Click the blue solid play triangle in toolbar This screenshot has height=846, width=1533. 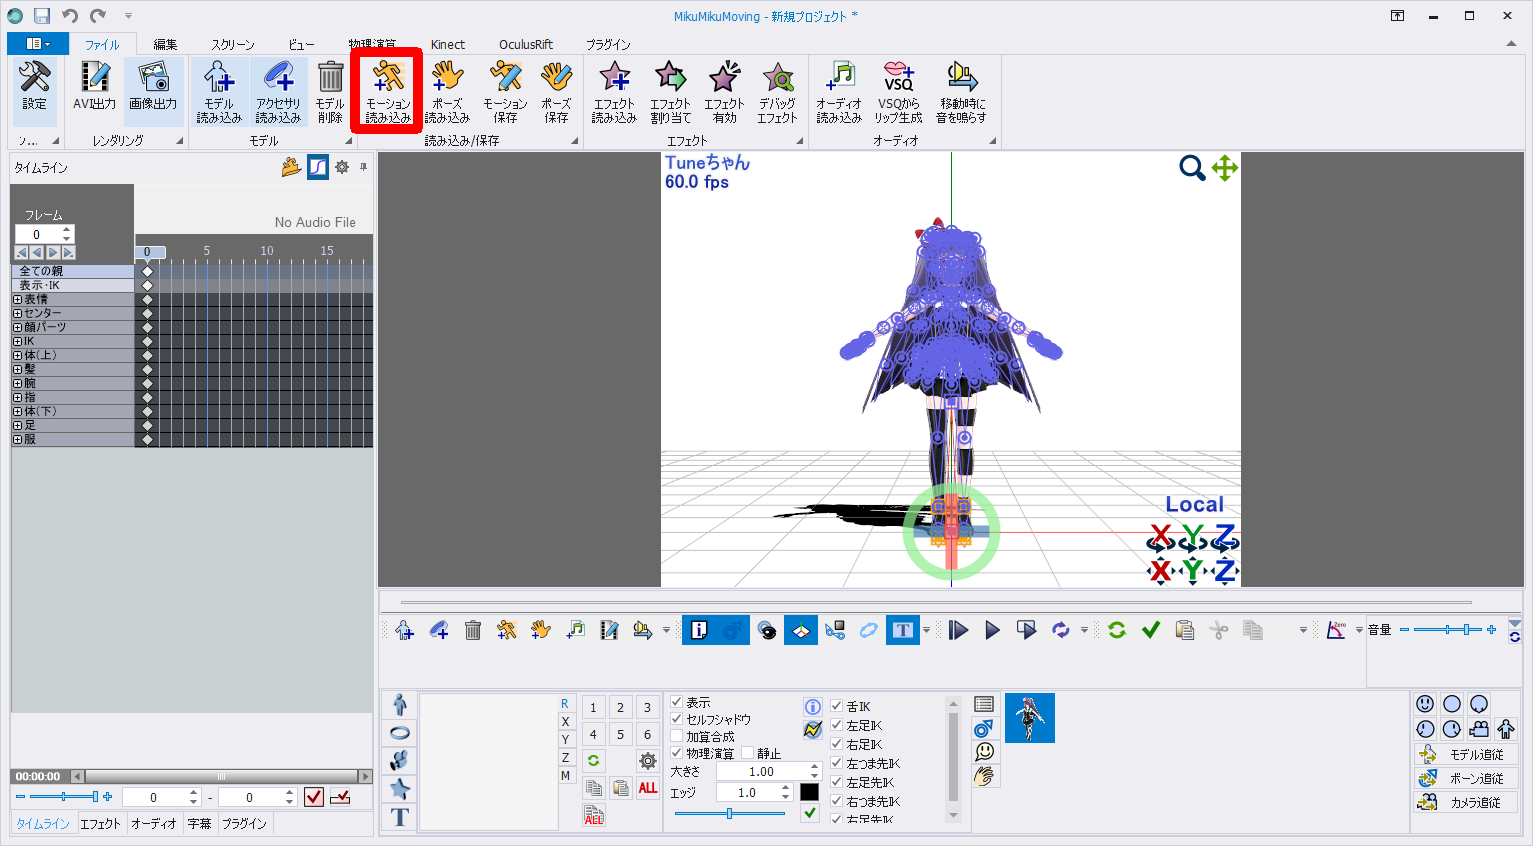click(992, 630)
